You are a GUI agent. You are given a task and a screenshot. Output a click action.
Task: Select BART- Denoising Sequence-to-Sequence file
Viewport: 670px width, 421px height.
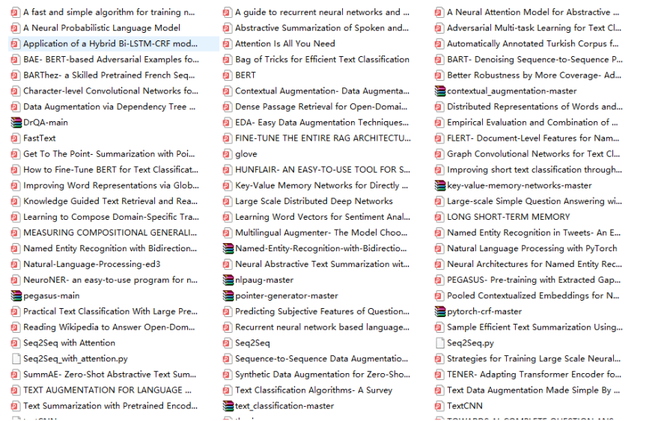(535, 59)
